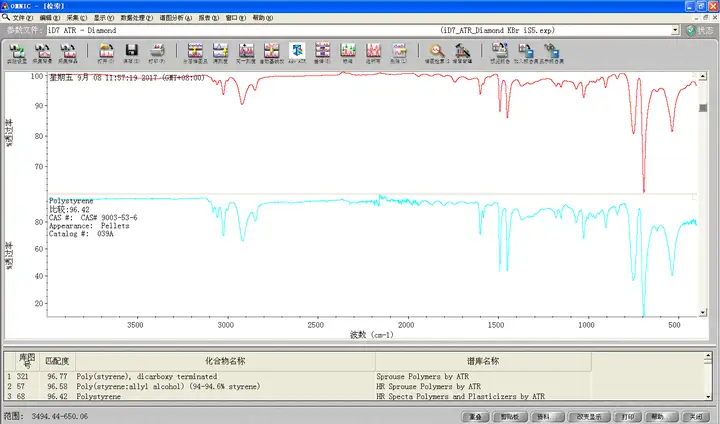Click the 剪贴板 (Clipboard) button
This screenshot has height=424, width=720.
pyautogui.click(x=510, y=417)
